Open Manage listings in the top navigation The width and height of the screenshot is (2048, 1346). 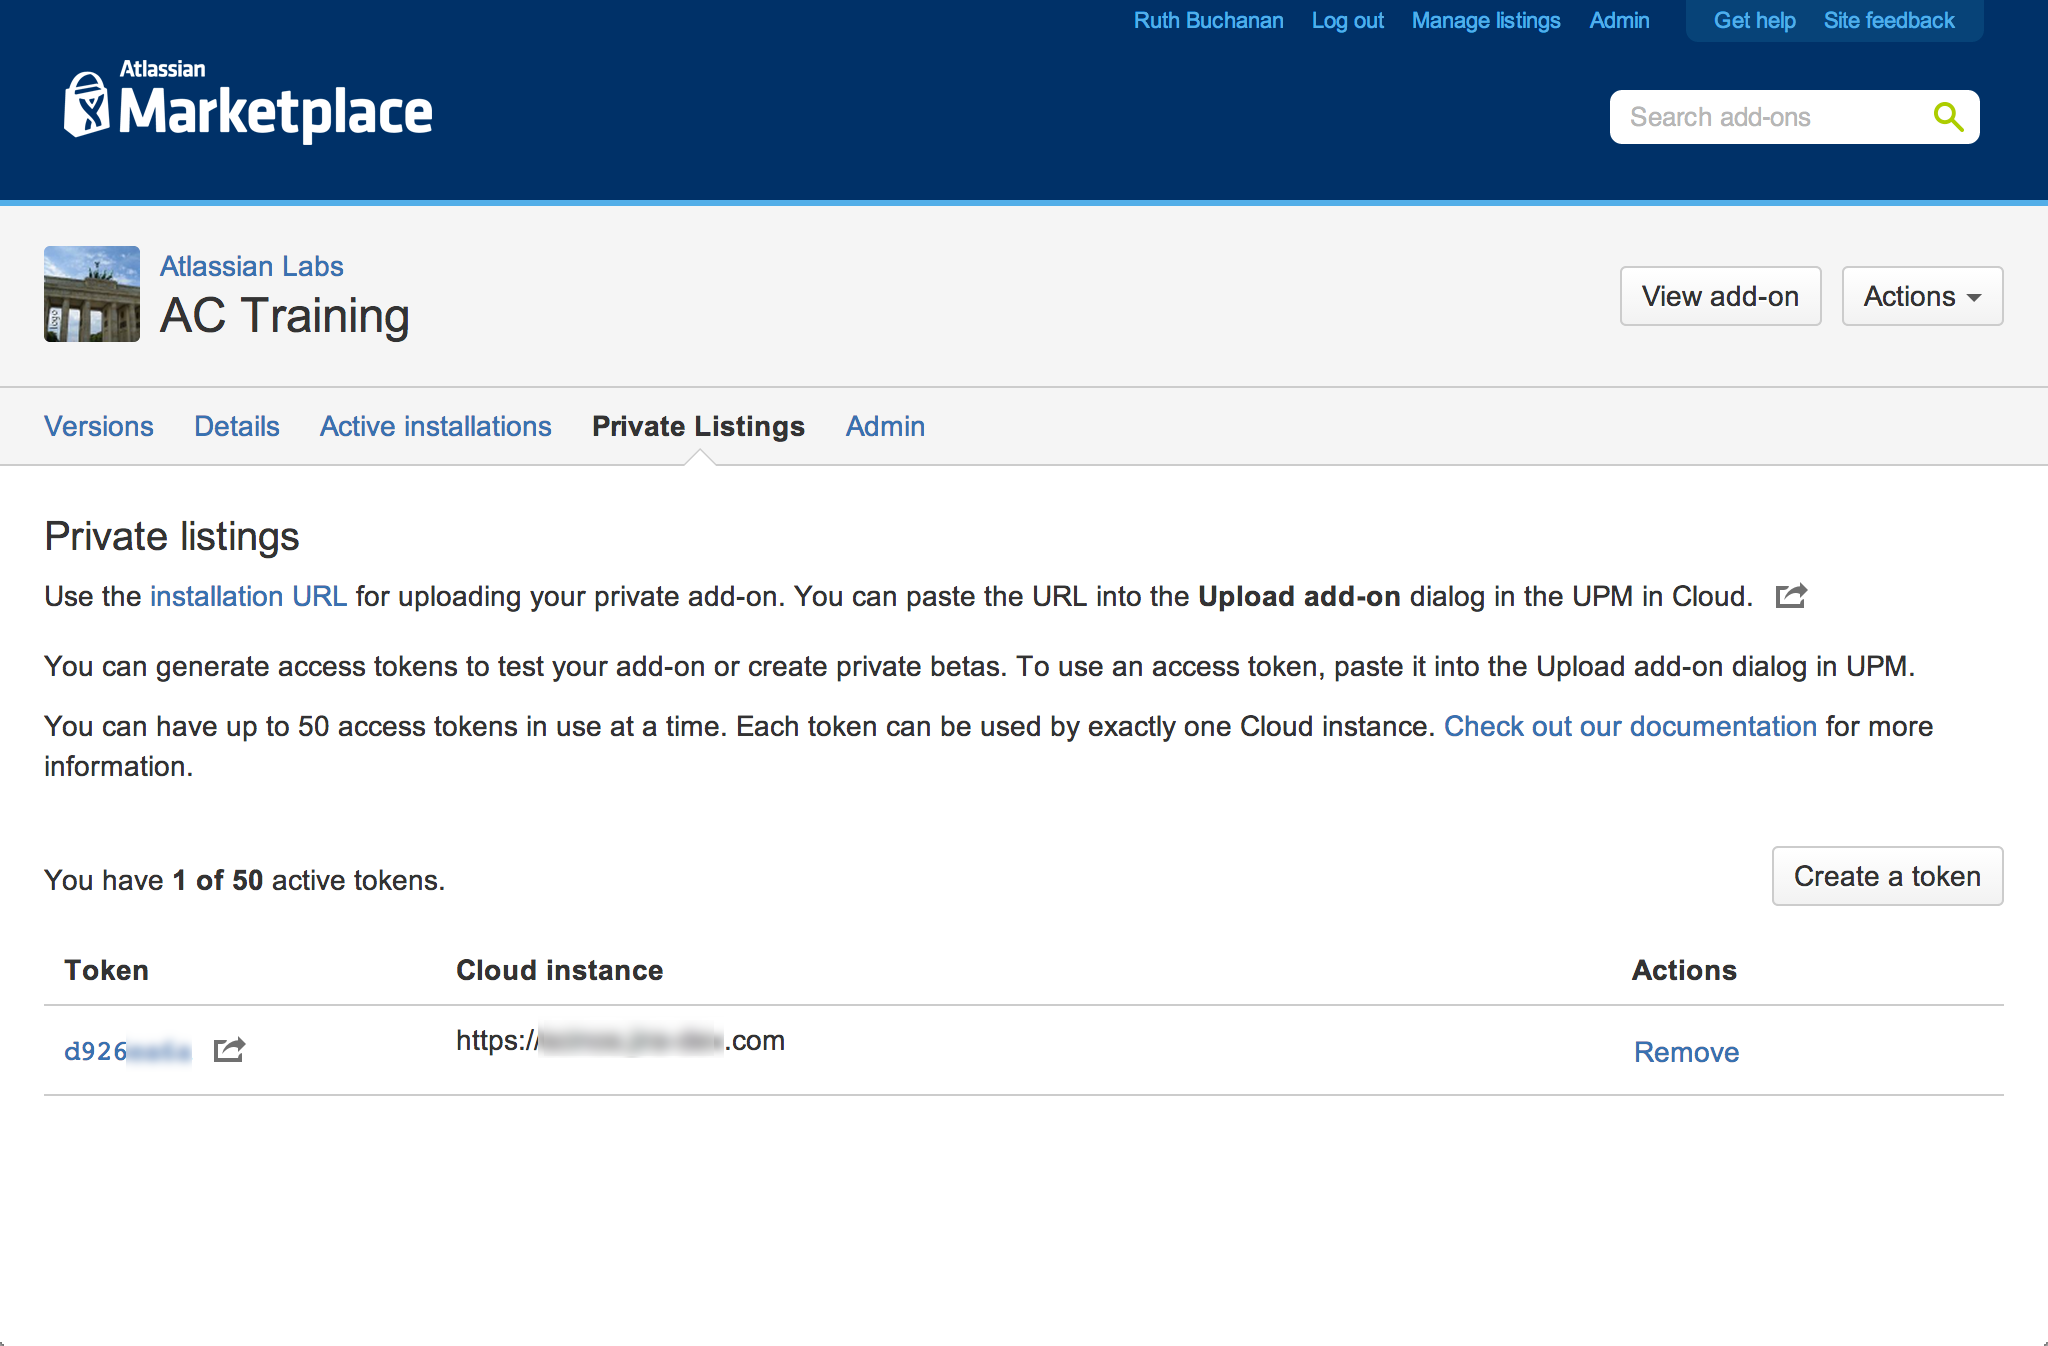coord(1485,20)
